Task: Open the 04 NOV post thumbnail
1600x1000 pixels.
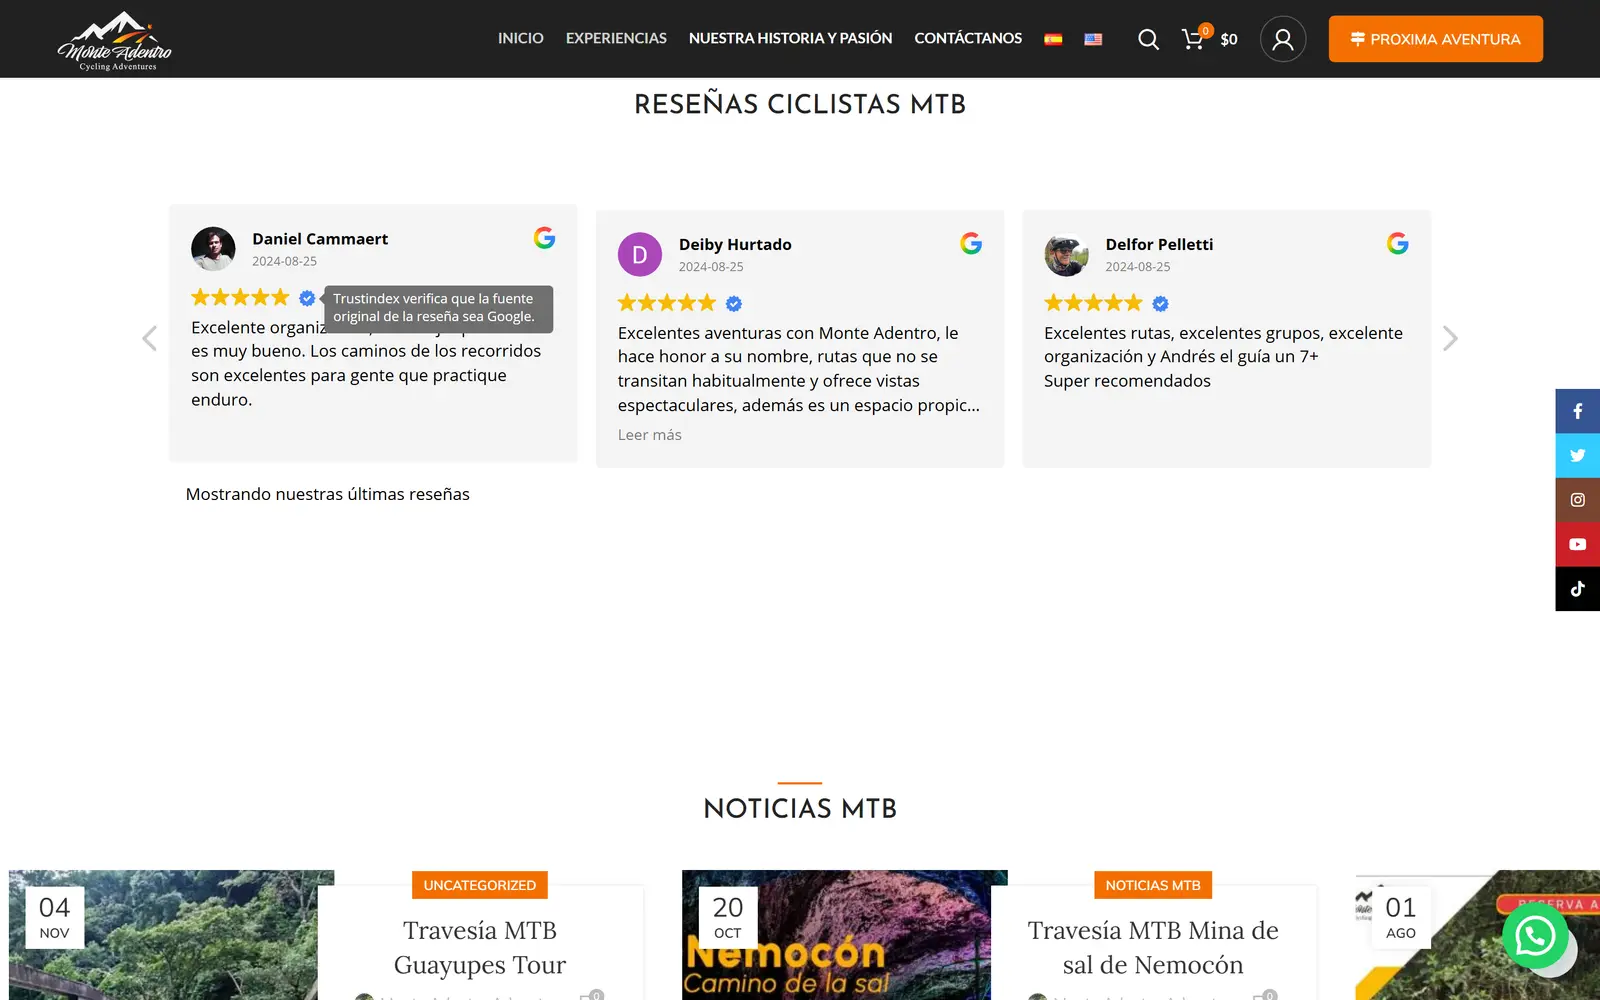Action: [172, 935]
